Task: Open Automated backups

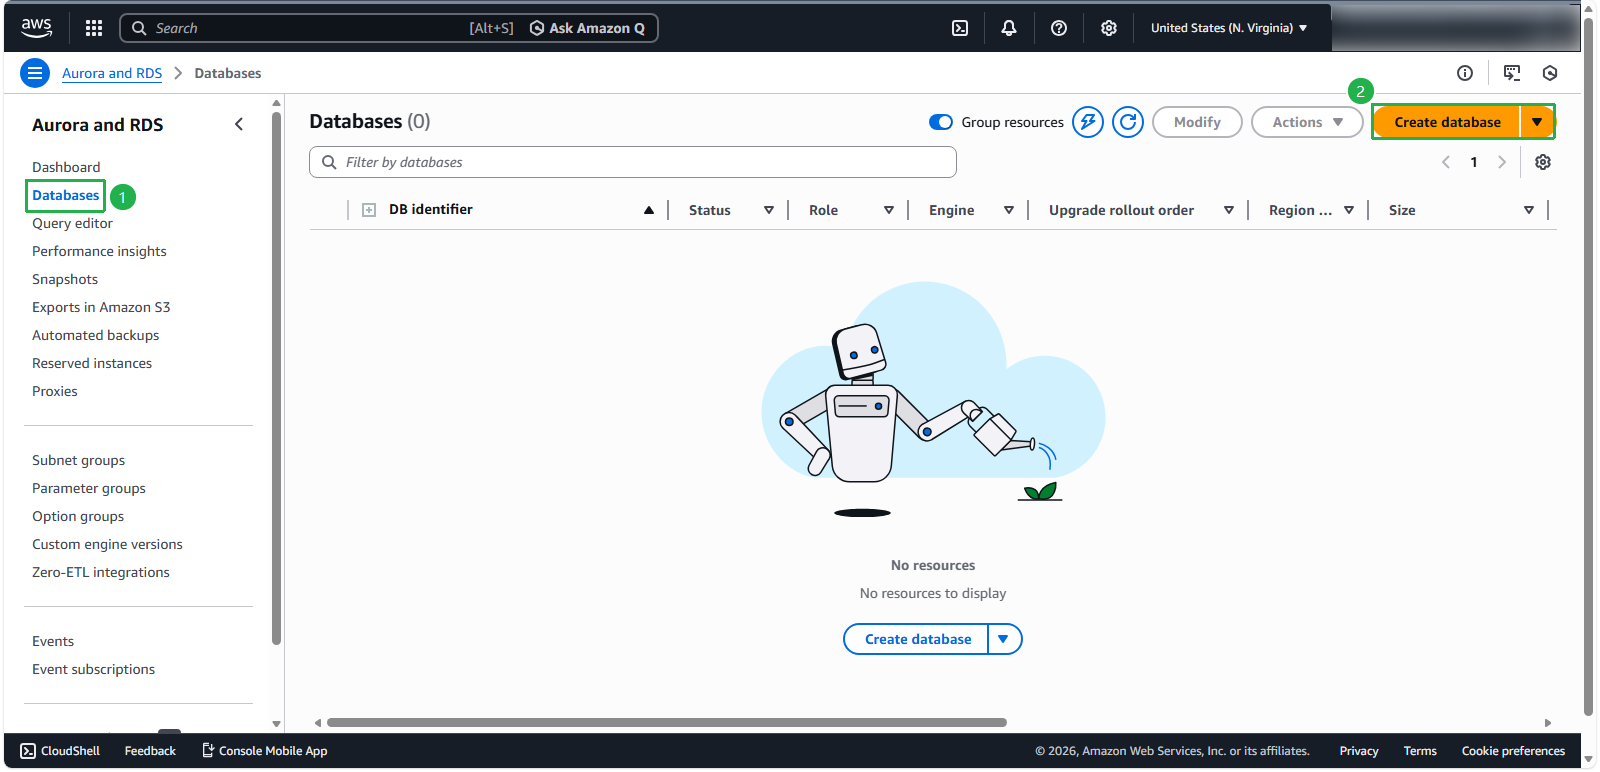Action: 95,335
